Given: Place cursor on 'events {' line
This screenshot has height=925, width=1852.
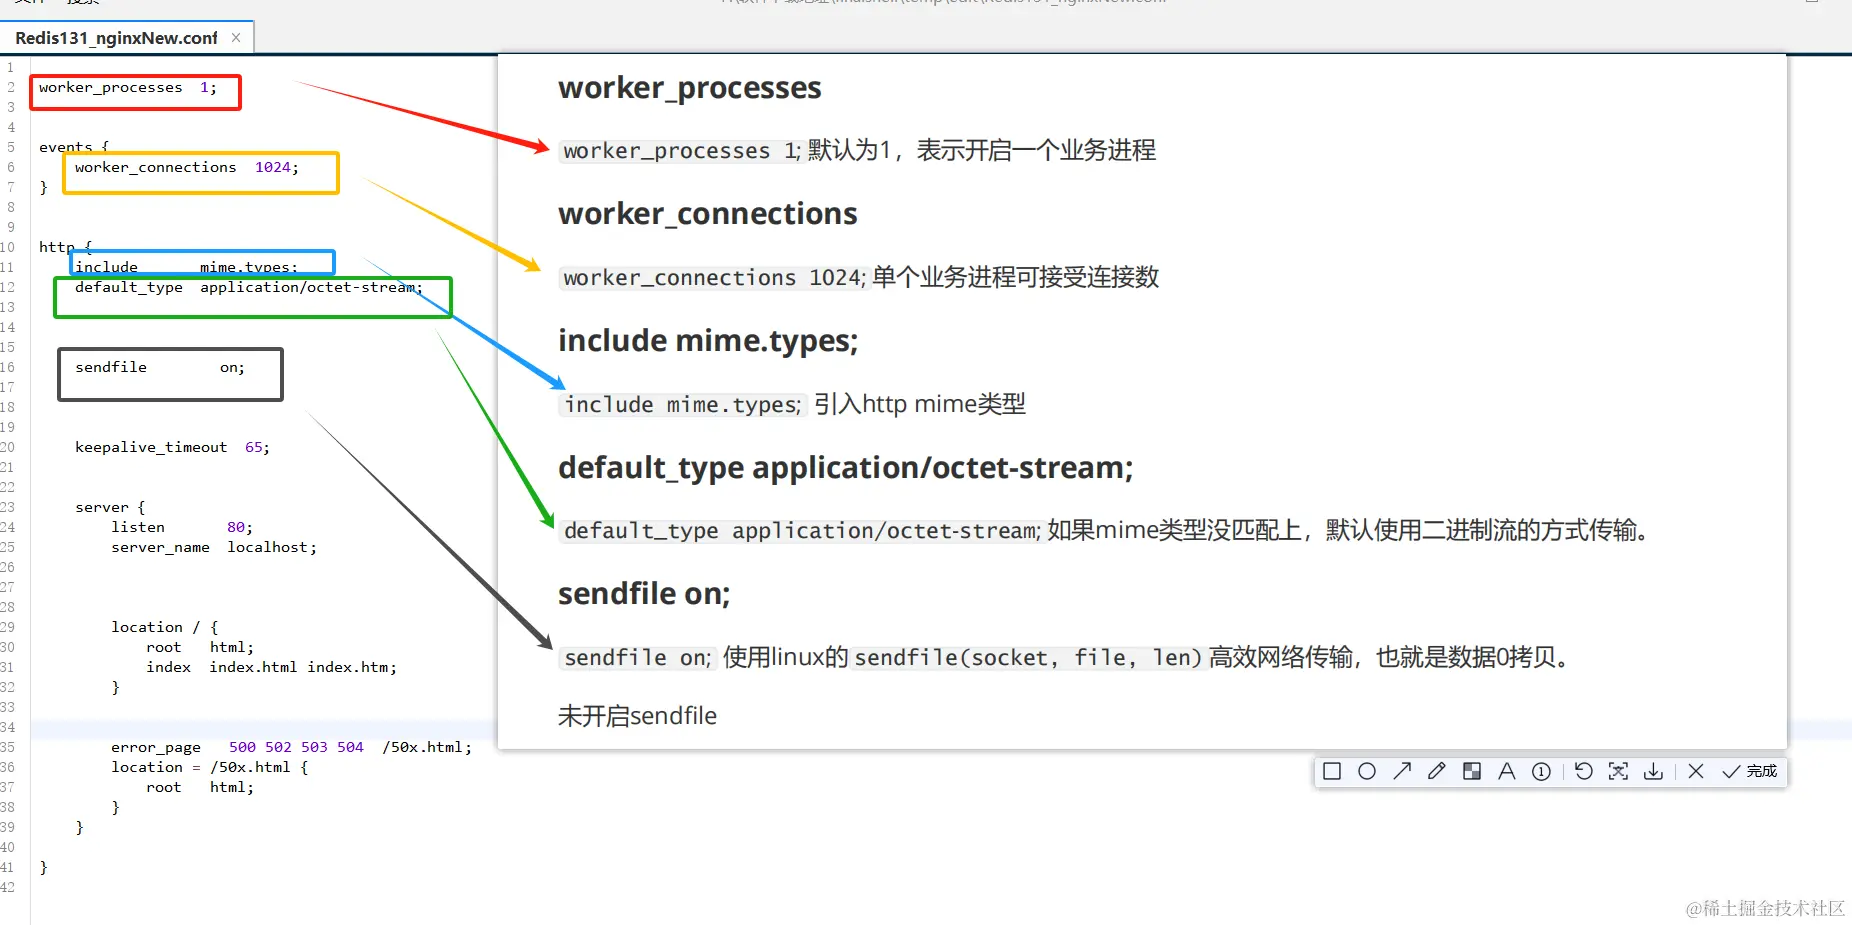Looking at the screenshot, I should 74,147.
